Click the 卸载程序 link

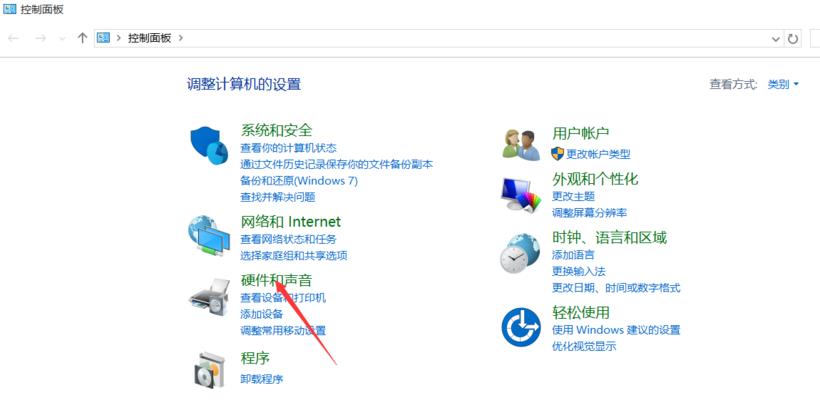pyautogui.click(x=261, y=379)
